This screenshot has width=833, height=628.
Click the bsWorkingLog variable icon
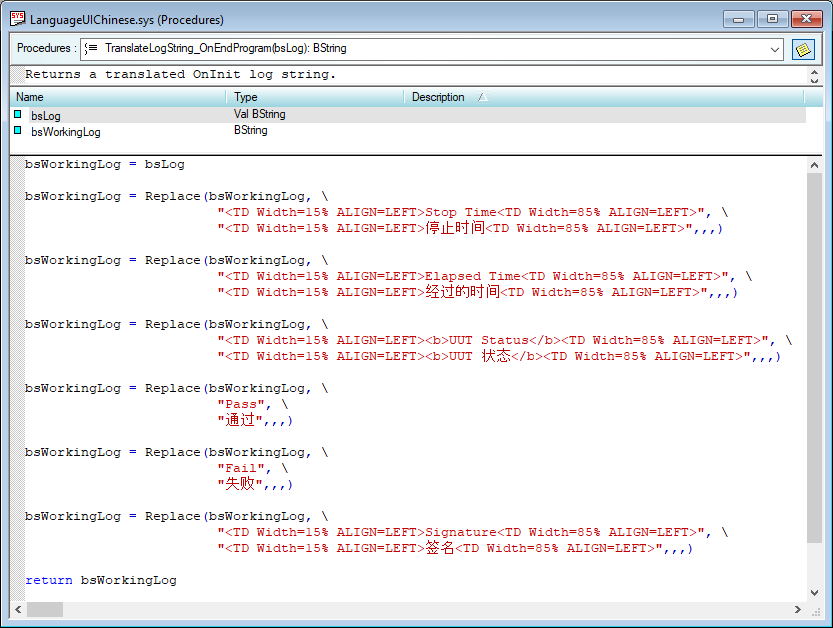(18, 131)
